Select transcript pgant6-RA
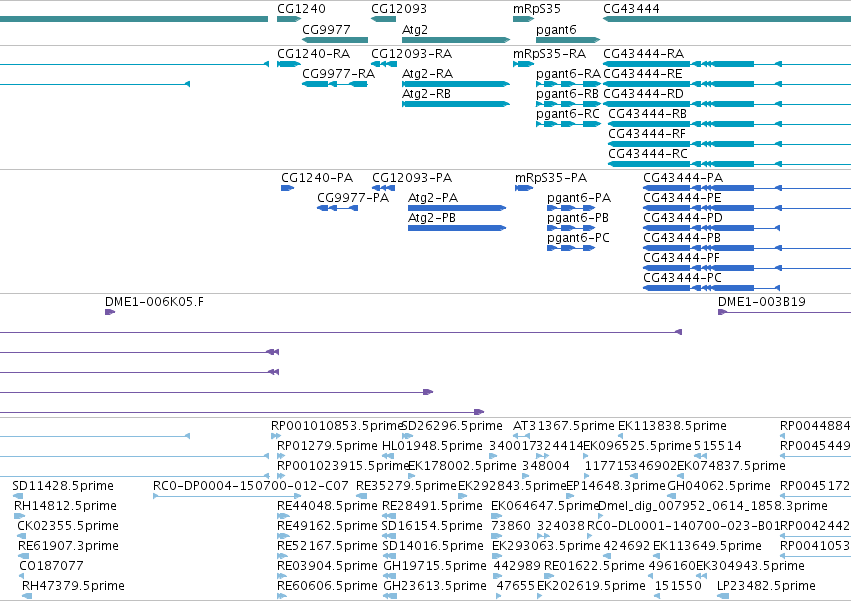 coord(568,74)
